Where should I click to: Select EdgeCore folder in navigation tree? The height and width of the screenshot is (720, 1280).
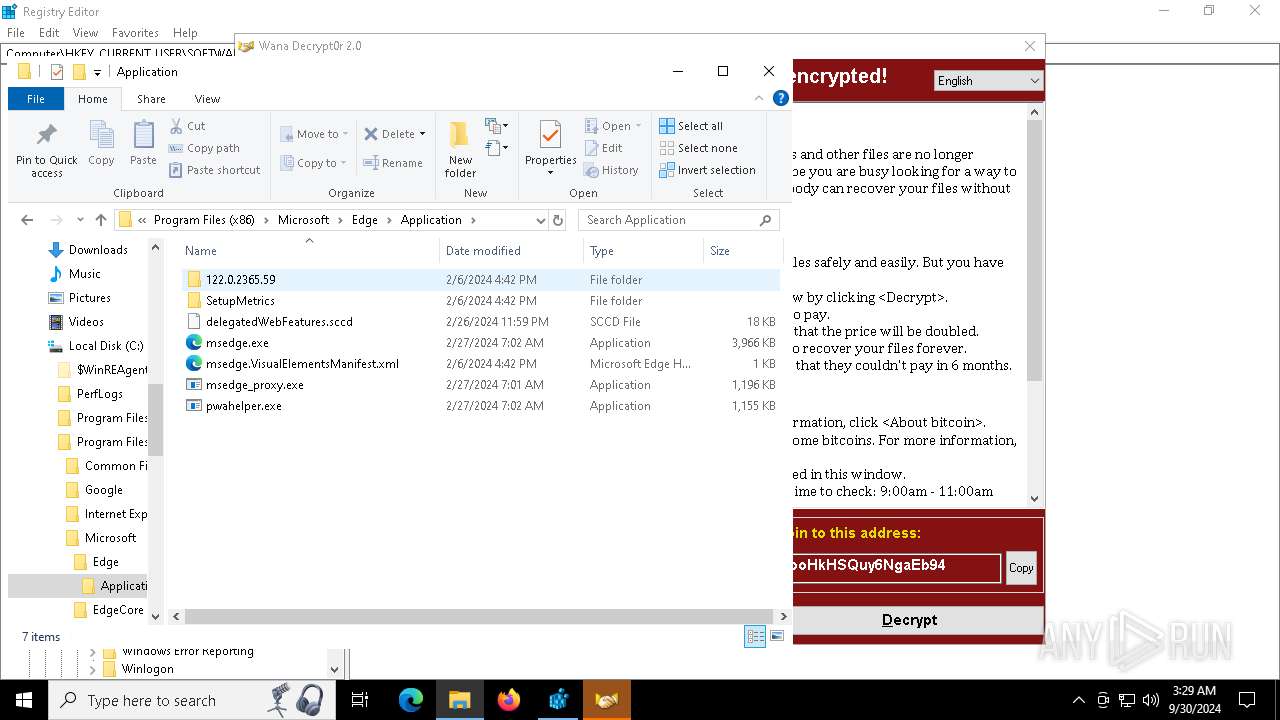coord(118,610)
